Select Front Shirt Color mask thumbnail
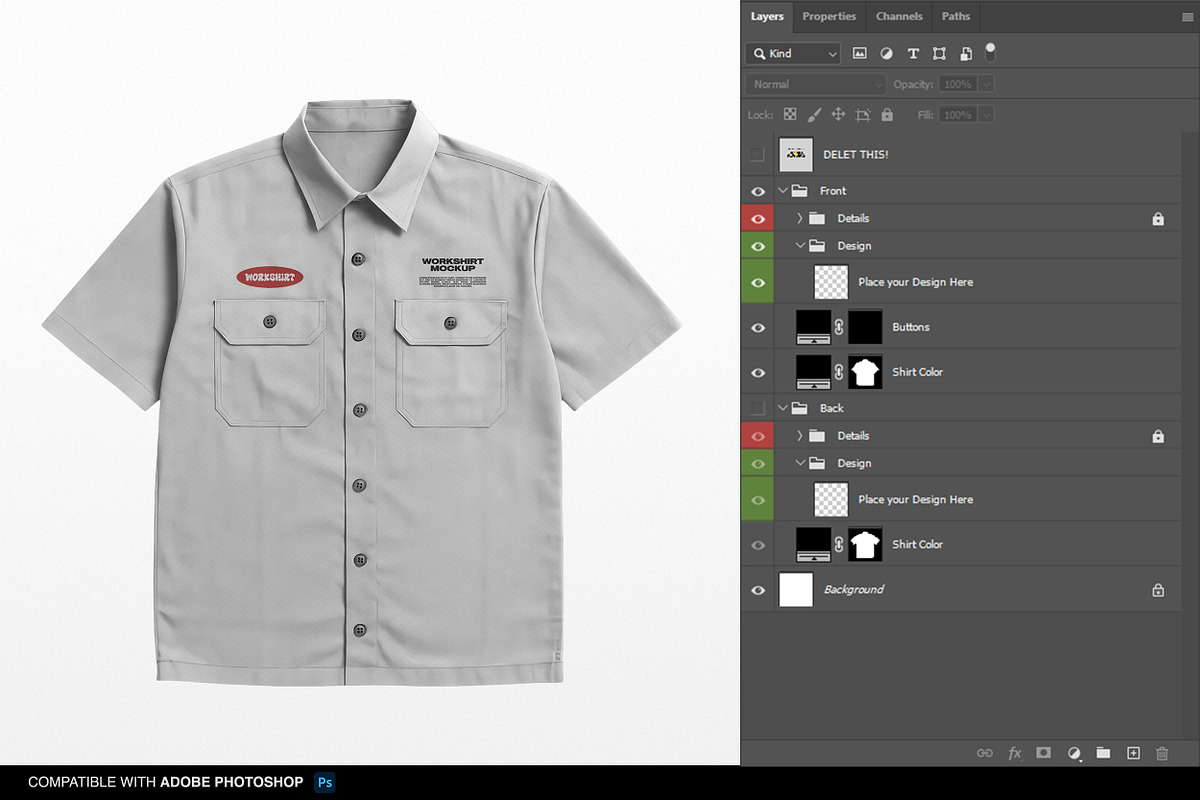Viewport: 1200px width, 800px height. pyautogui.click(x=865, y=372)
